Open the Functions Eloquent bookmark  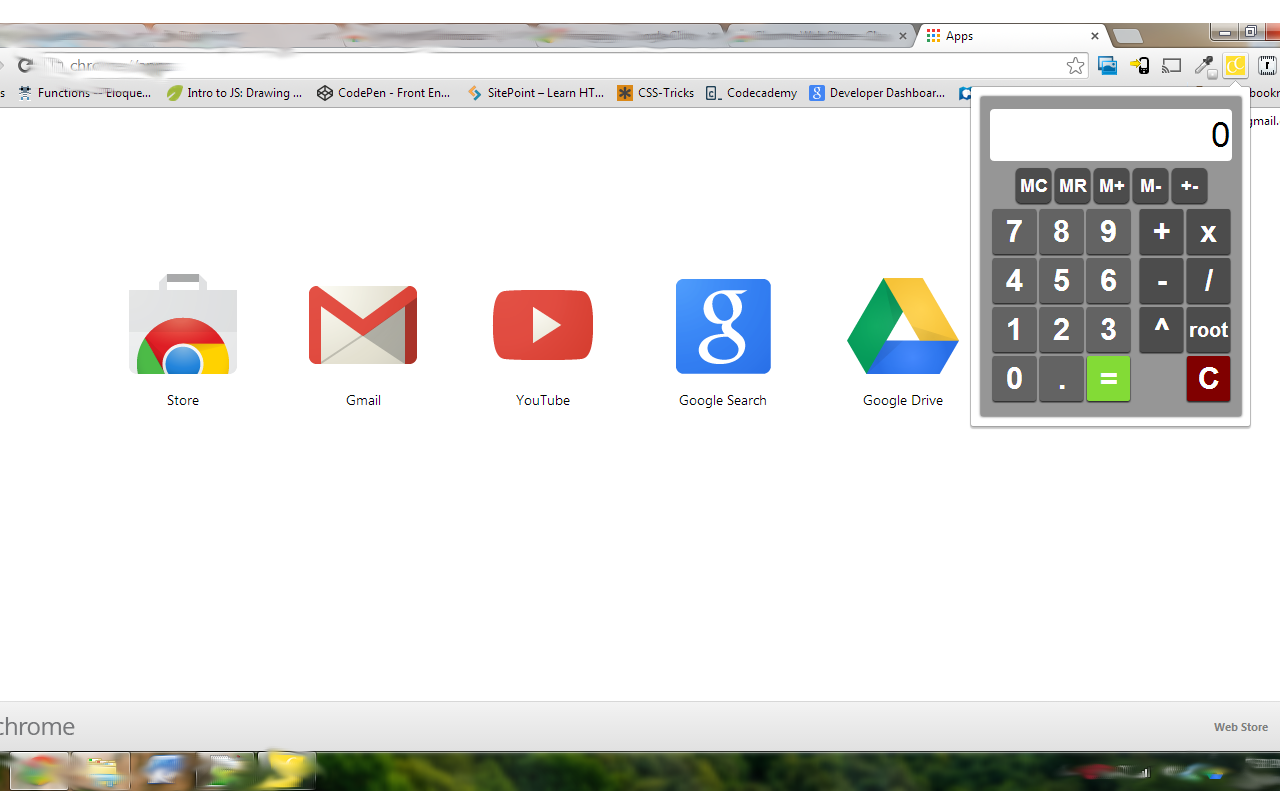tap(85, 93)
